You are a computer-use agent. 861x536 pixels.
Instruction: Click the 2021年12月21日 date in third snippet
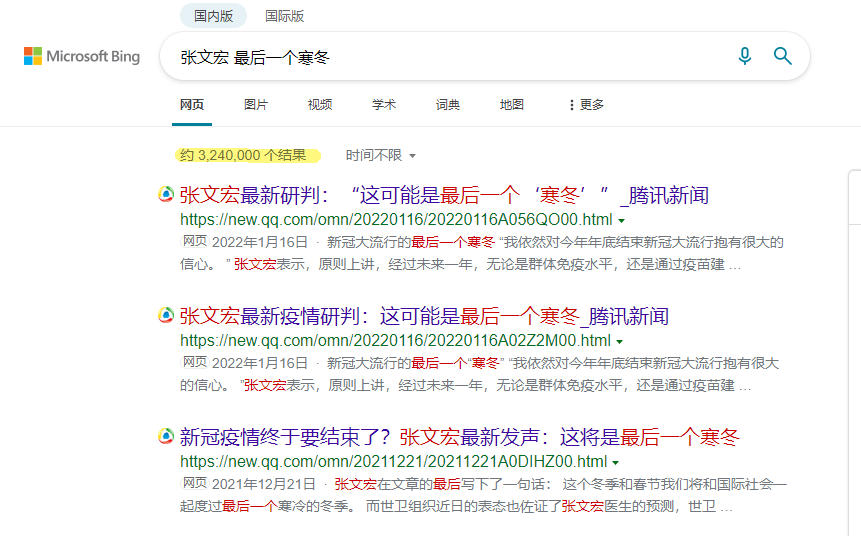pyautogui.click(x=264, y=484)
